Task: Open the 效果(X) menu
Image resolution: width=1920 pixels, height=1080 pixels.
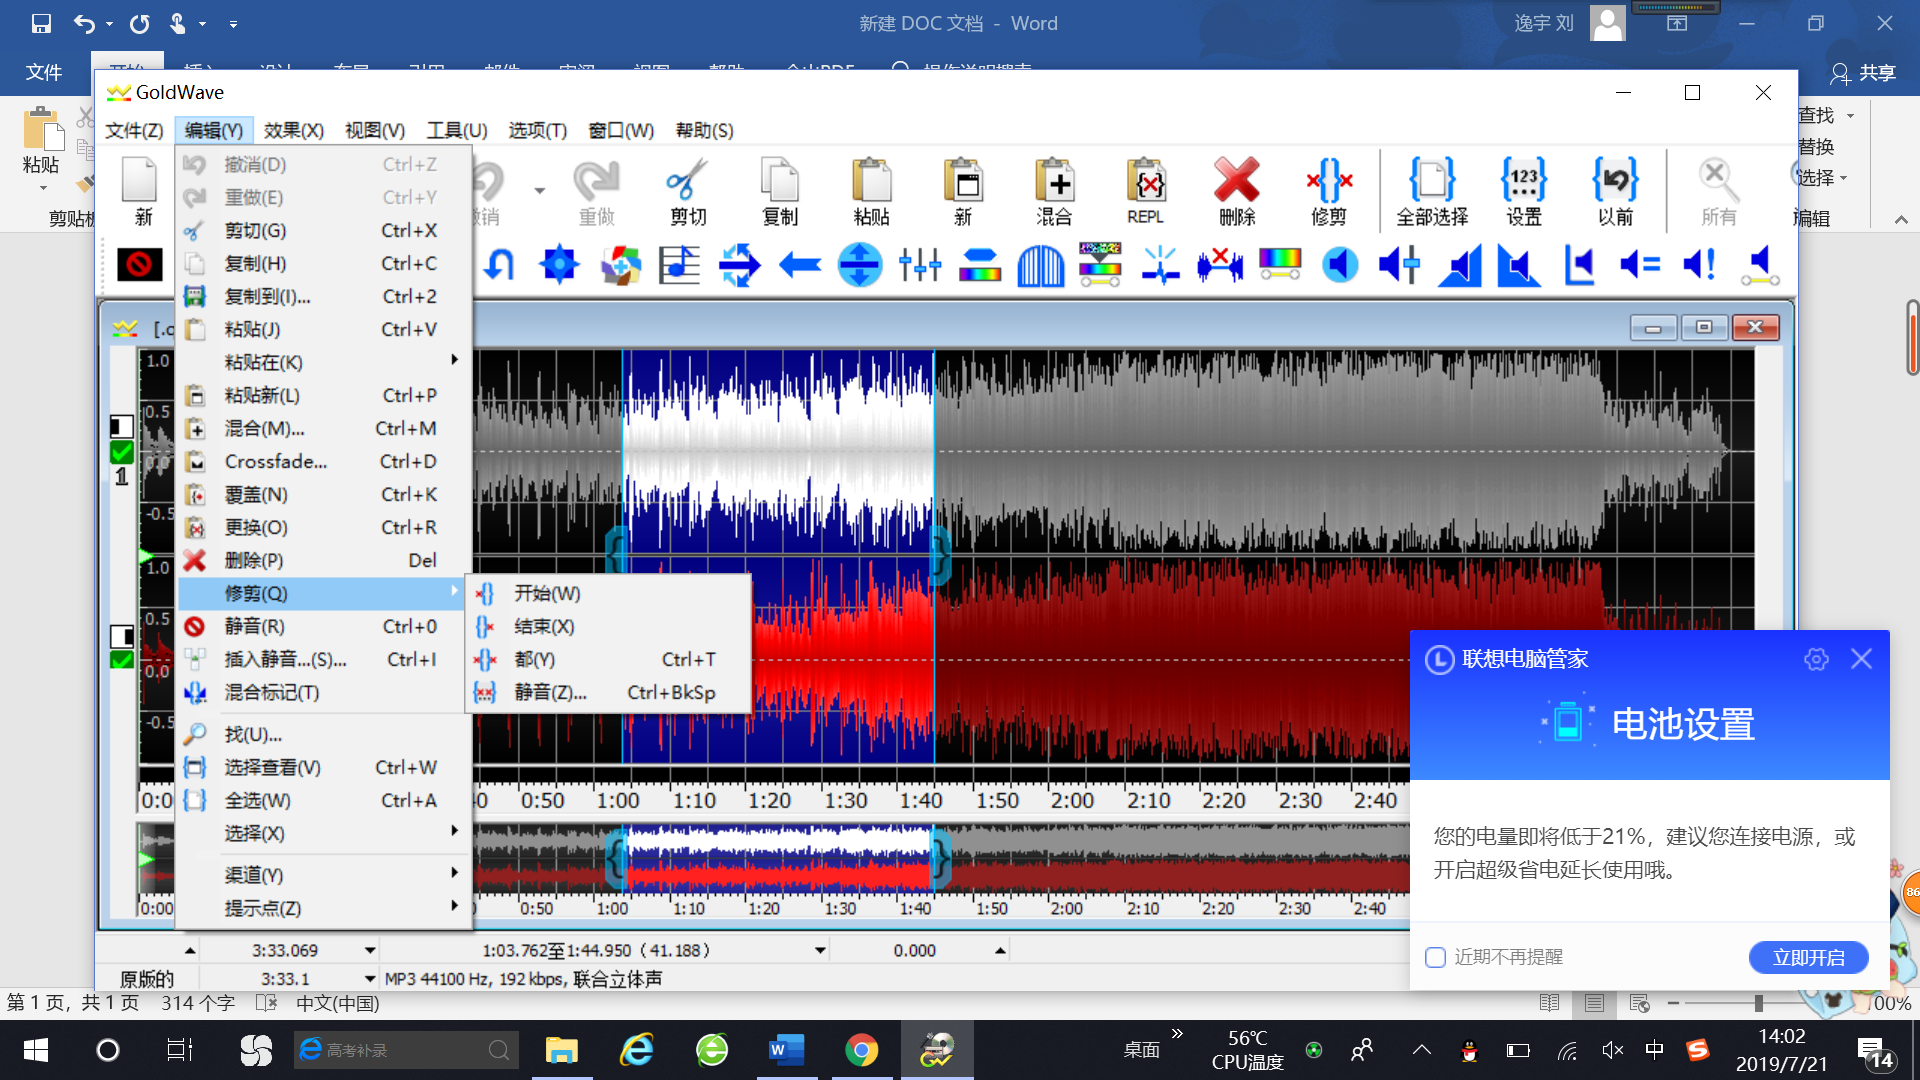Action: 293,130
